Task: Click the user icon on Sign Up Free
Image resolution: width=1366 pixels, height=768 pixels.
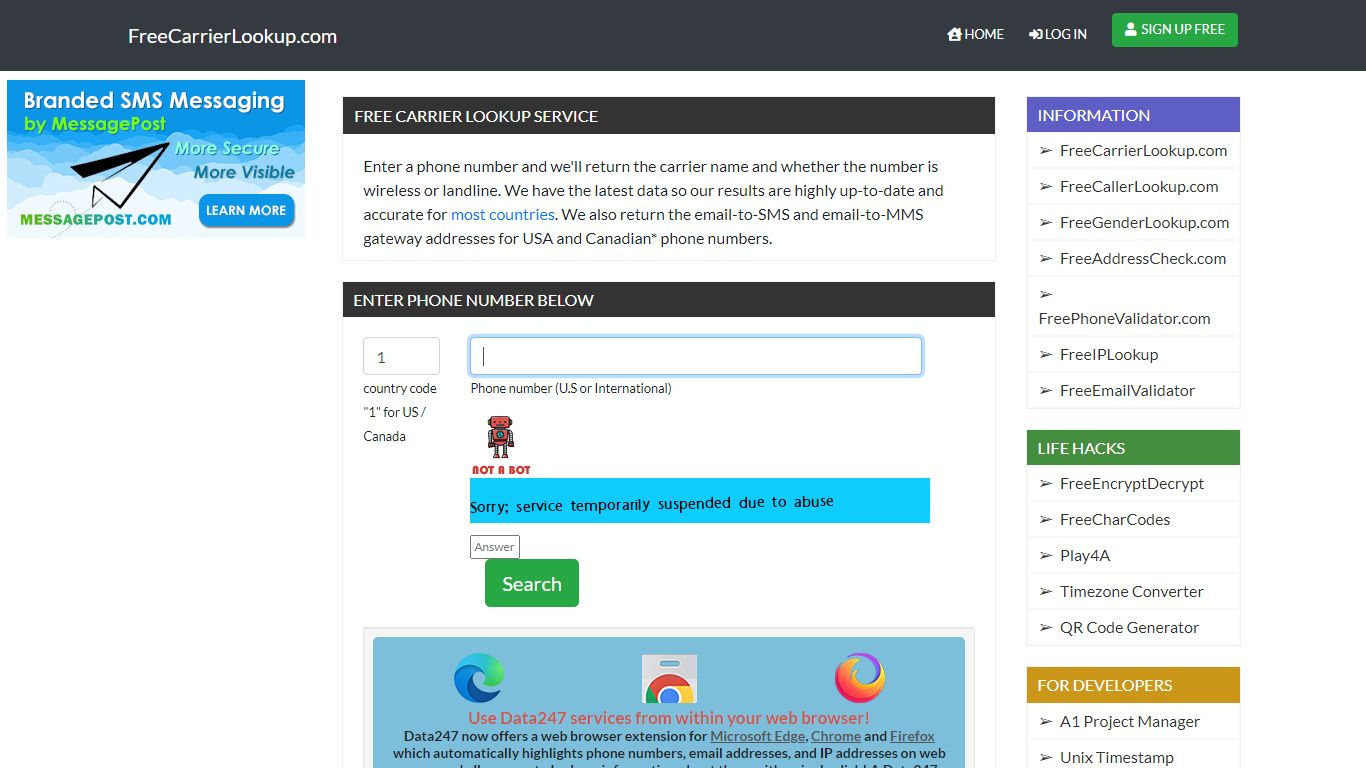Action: click(x=1131, y=30)
